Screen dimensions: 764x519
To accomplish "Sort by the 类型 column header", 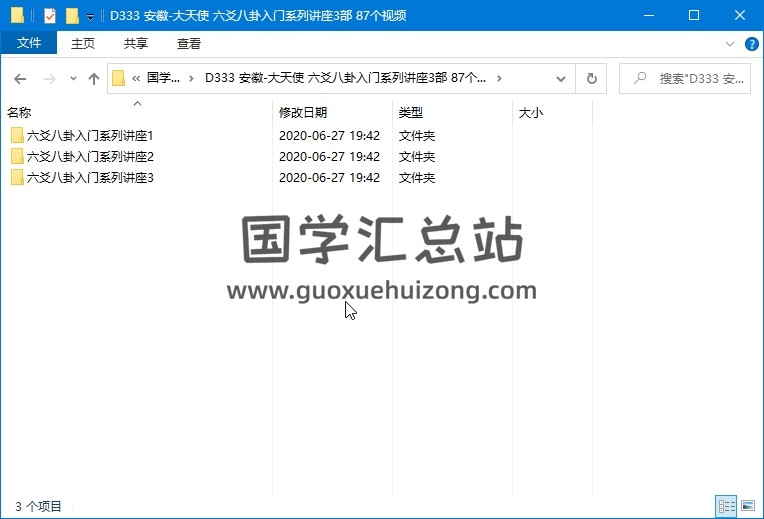I will coord(411,113).
